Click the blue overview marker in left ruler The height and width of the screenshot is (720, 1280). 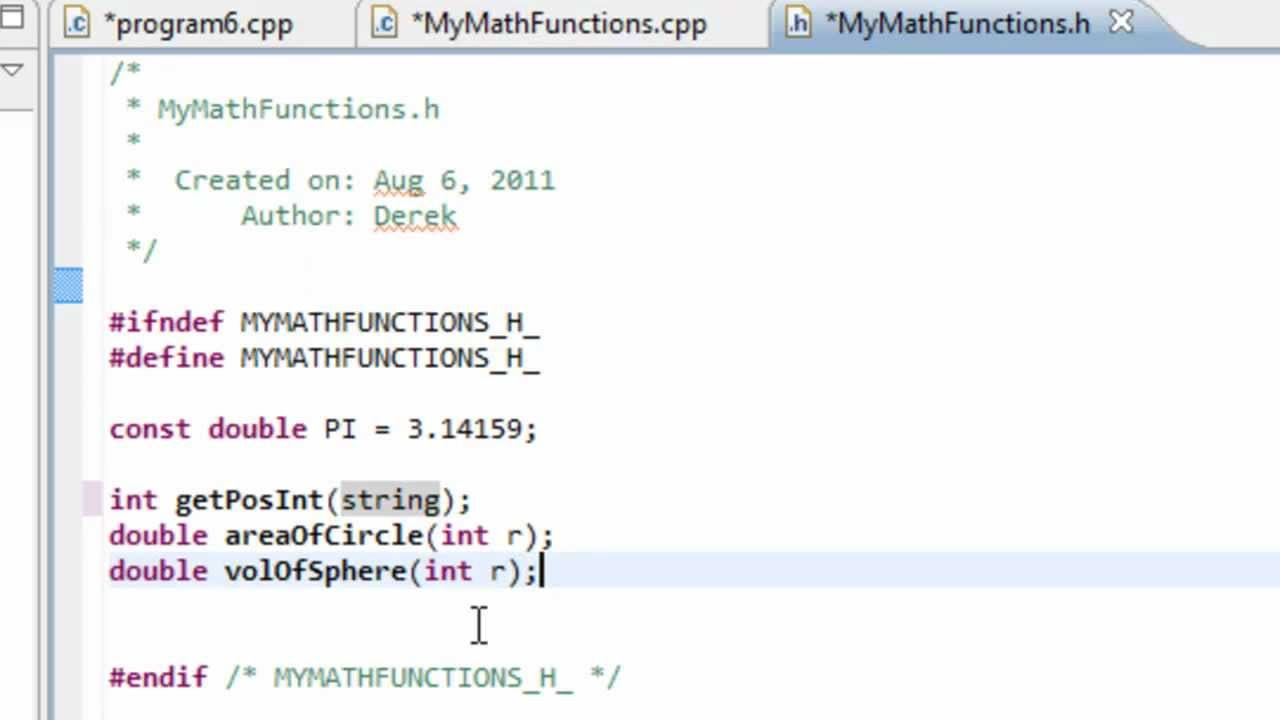[67, 285]
